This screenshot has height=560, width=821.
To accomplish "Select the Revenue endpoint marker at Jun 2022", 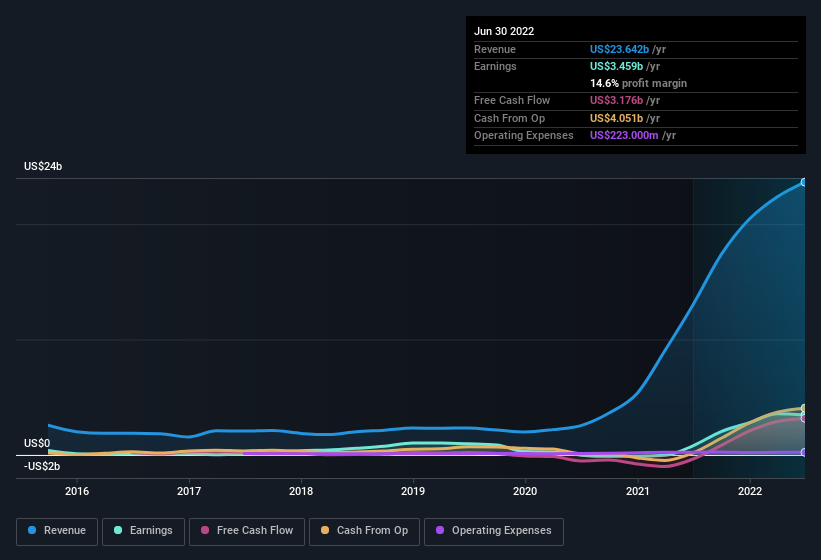I will point(804,182).
